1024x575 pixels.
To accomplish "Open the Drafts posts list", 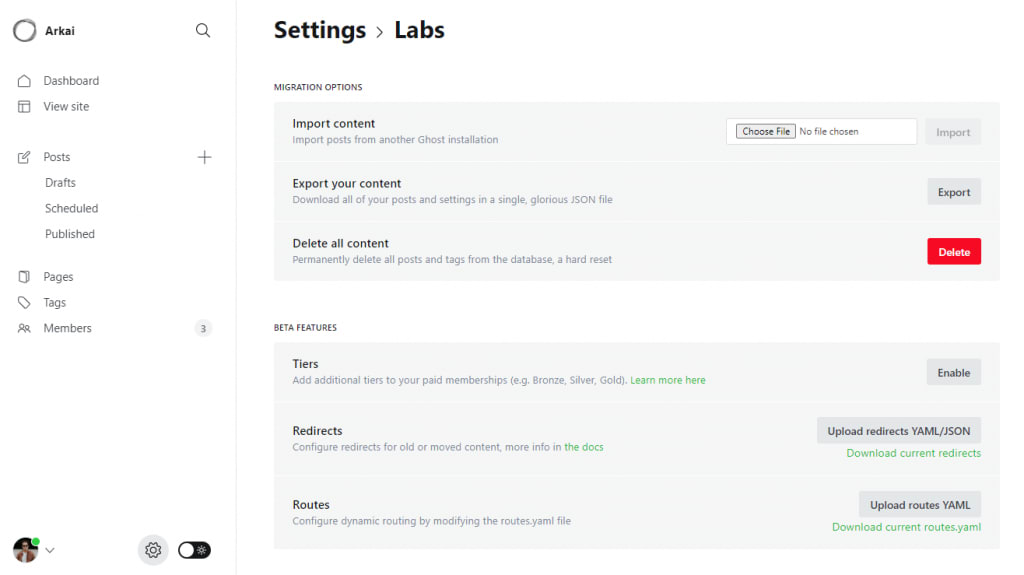I will (60, 183).
